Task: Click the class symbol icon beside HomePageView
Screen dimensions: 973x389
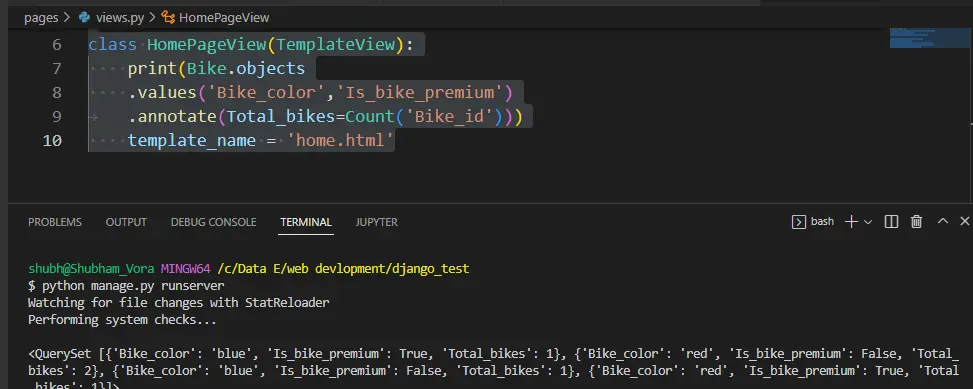Action: coord(168,18)
